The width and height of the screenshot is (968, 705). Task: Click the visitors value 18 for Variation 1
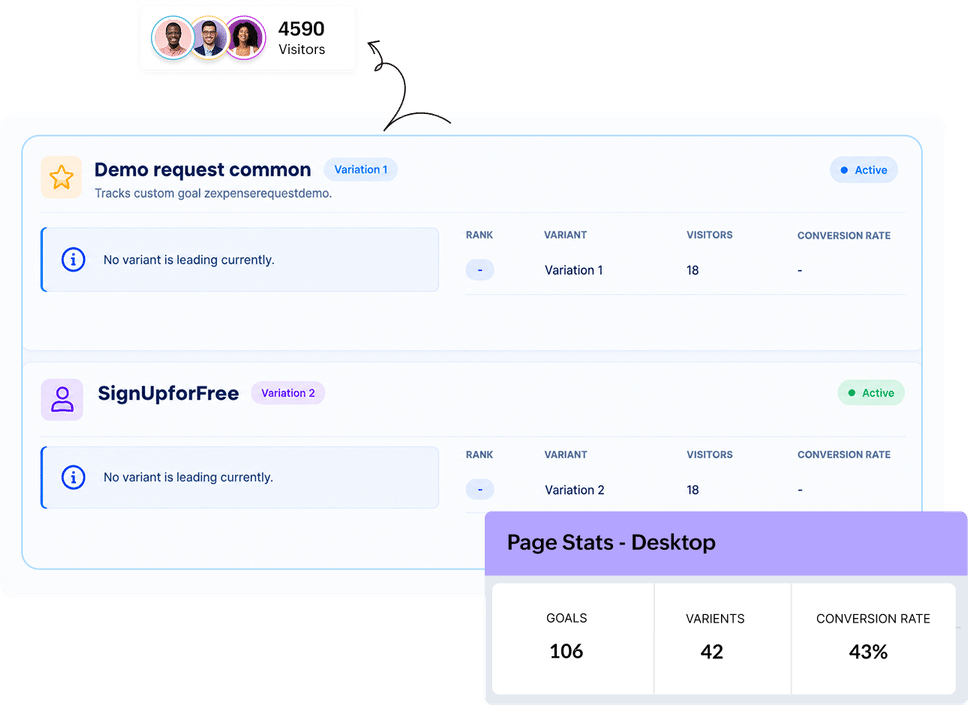click(693, 270)
